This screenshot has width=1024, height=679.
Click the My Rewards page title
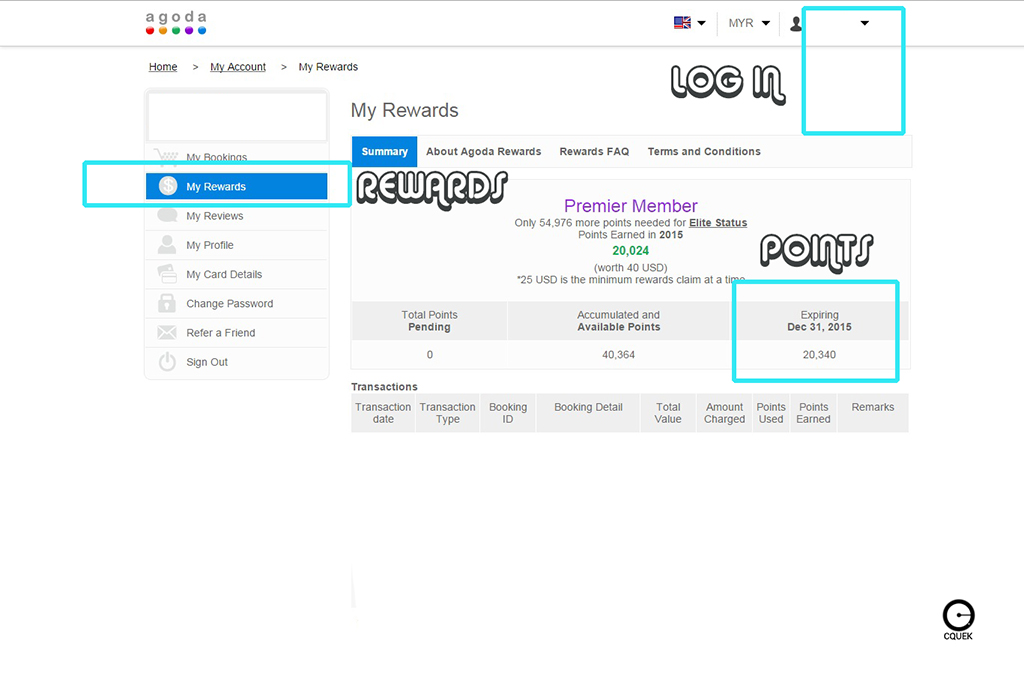404,110
